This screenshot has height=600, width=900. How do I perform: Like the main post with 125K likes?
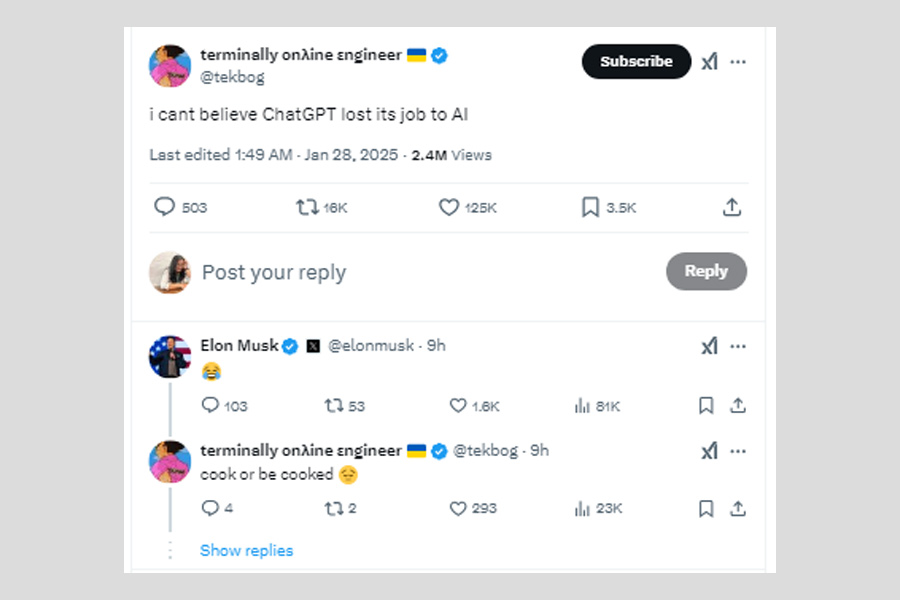pos(450,207)
